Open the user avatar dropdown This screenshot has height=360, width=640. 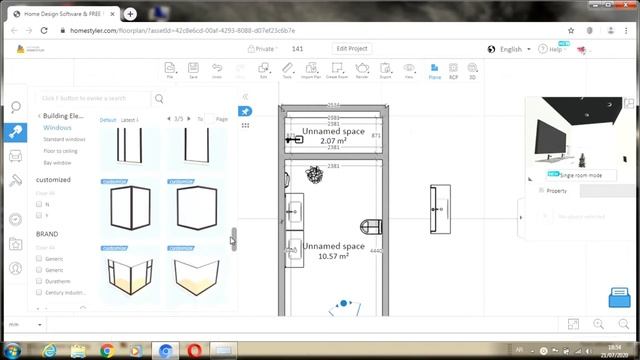tap(583, 50)
